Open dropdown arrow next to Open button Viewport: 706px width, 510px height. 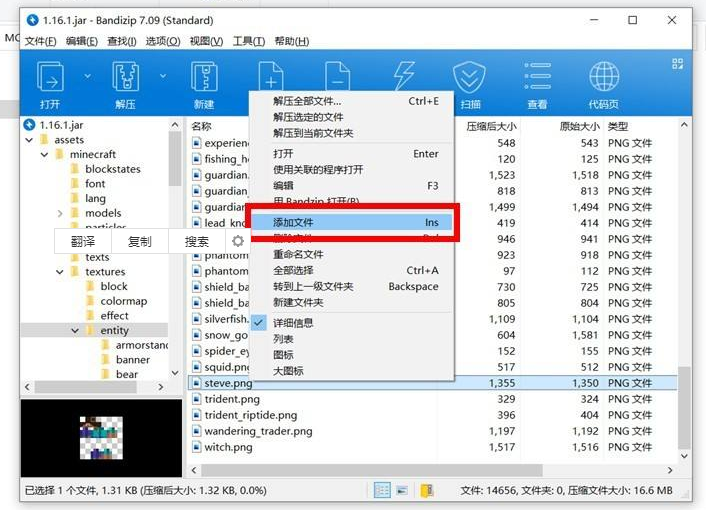pyautogui.click(x=87, y=76)
